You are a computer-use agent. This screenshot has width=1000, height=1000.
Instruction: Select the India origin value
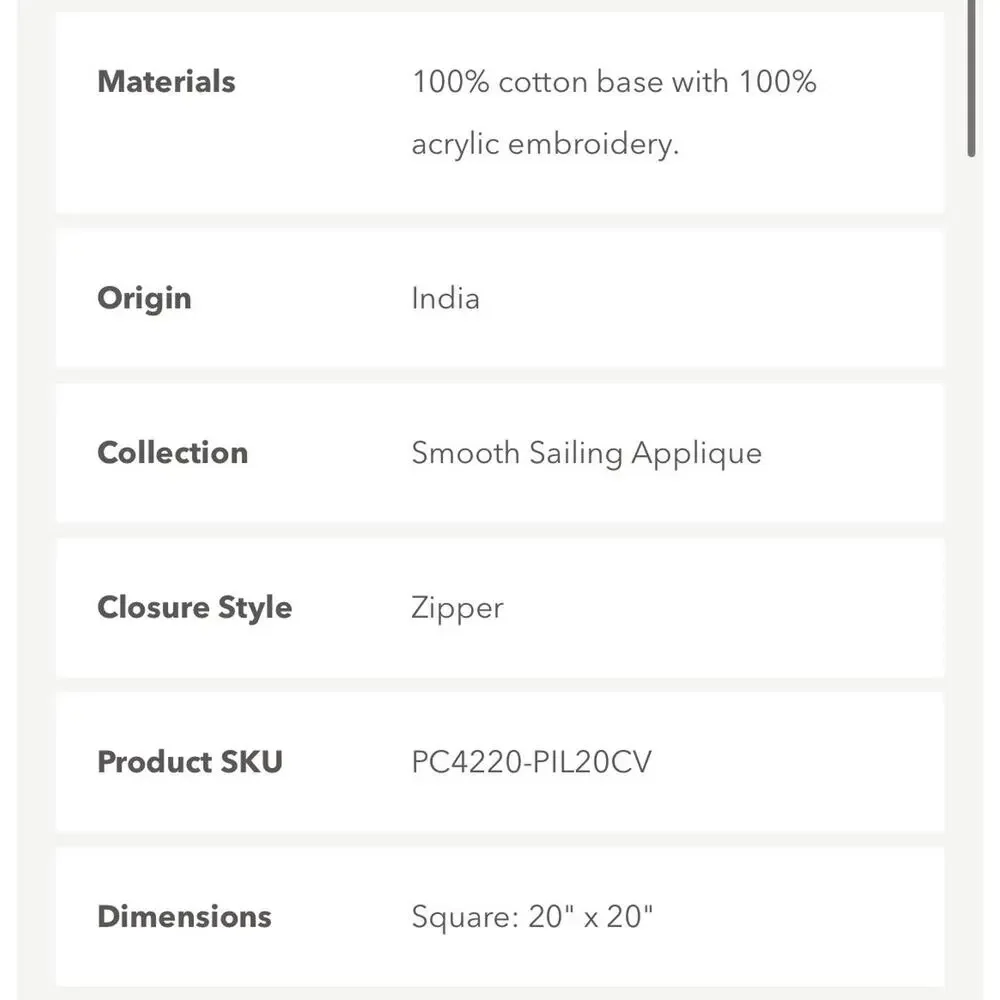tap(445, 298)
